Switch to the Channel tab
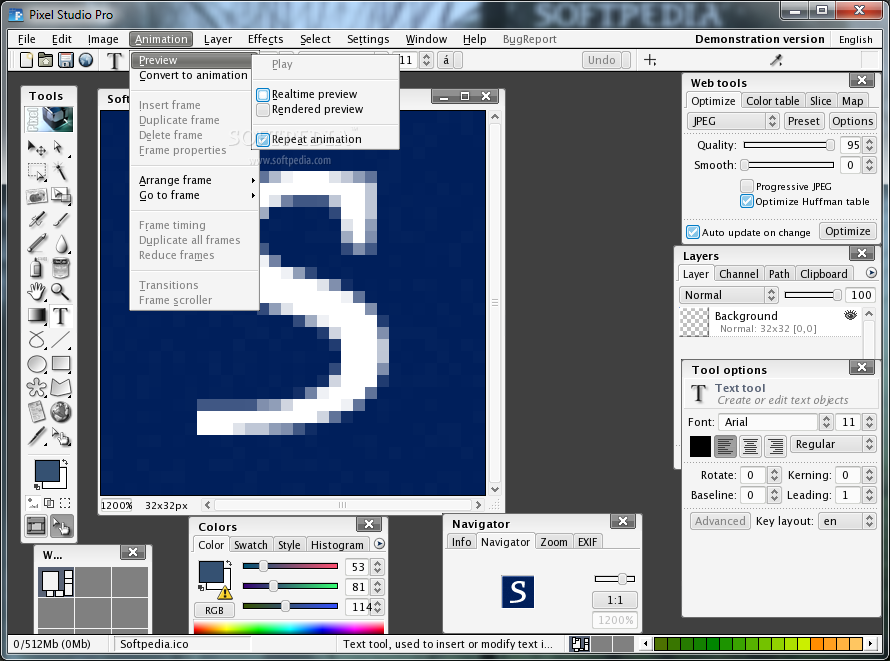 point(738,274)
